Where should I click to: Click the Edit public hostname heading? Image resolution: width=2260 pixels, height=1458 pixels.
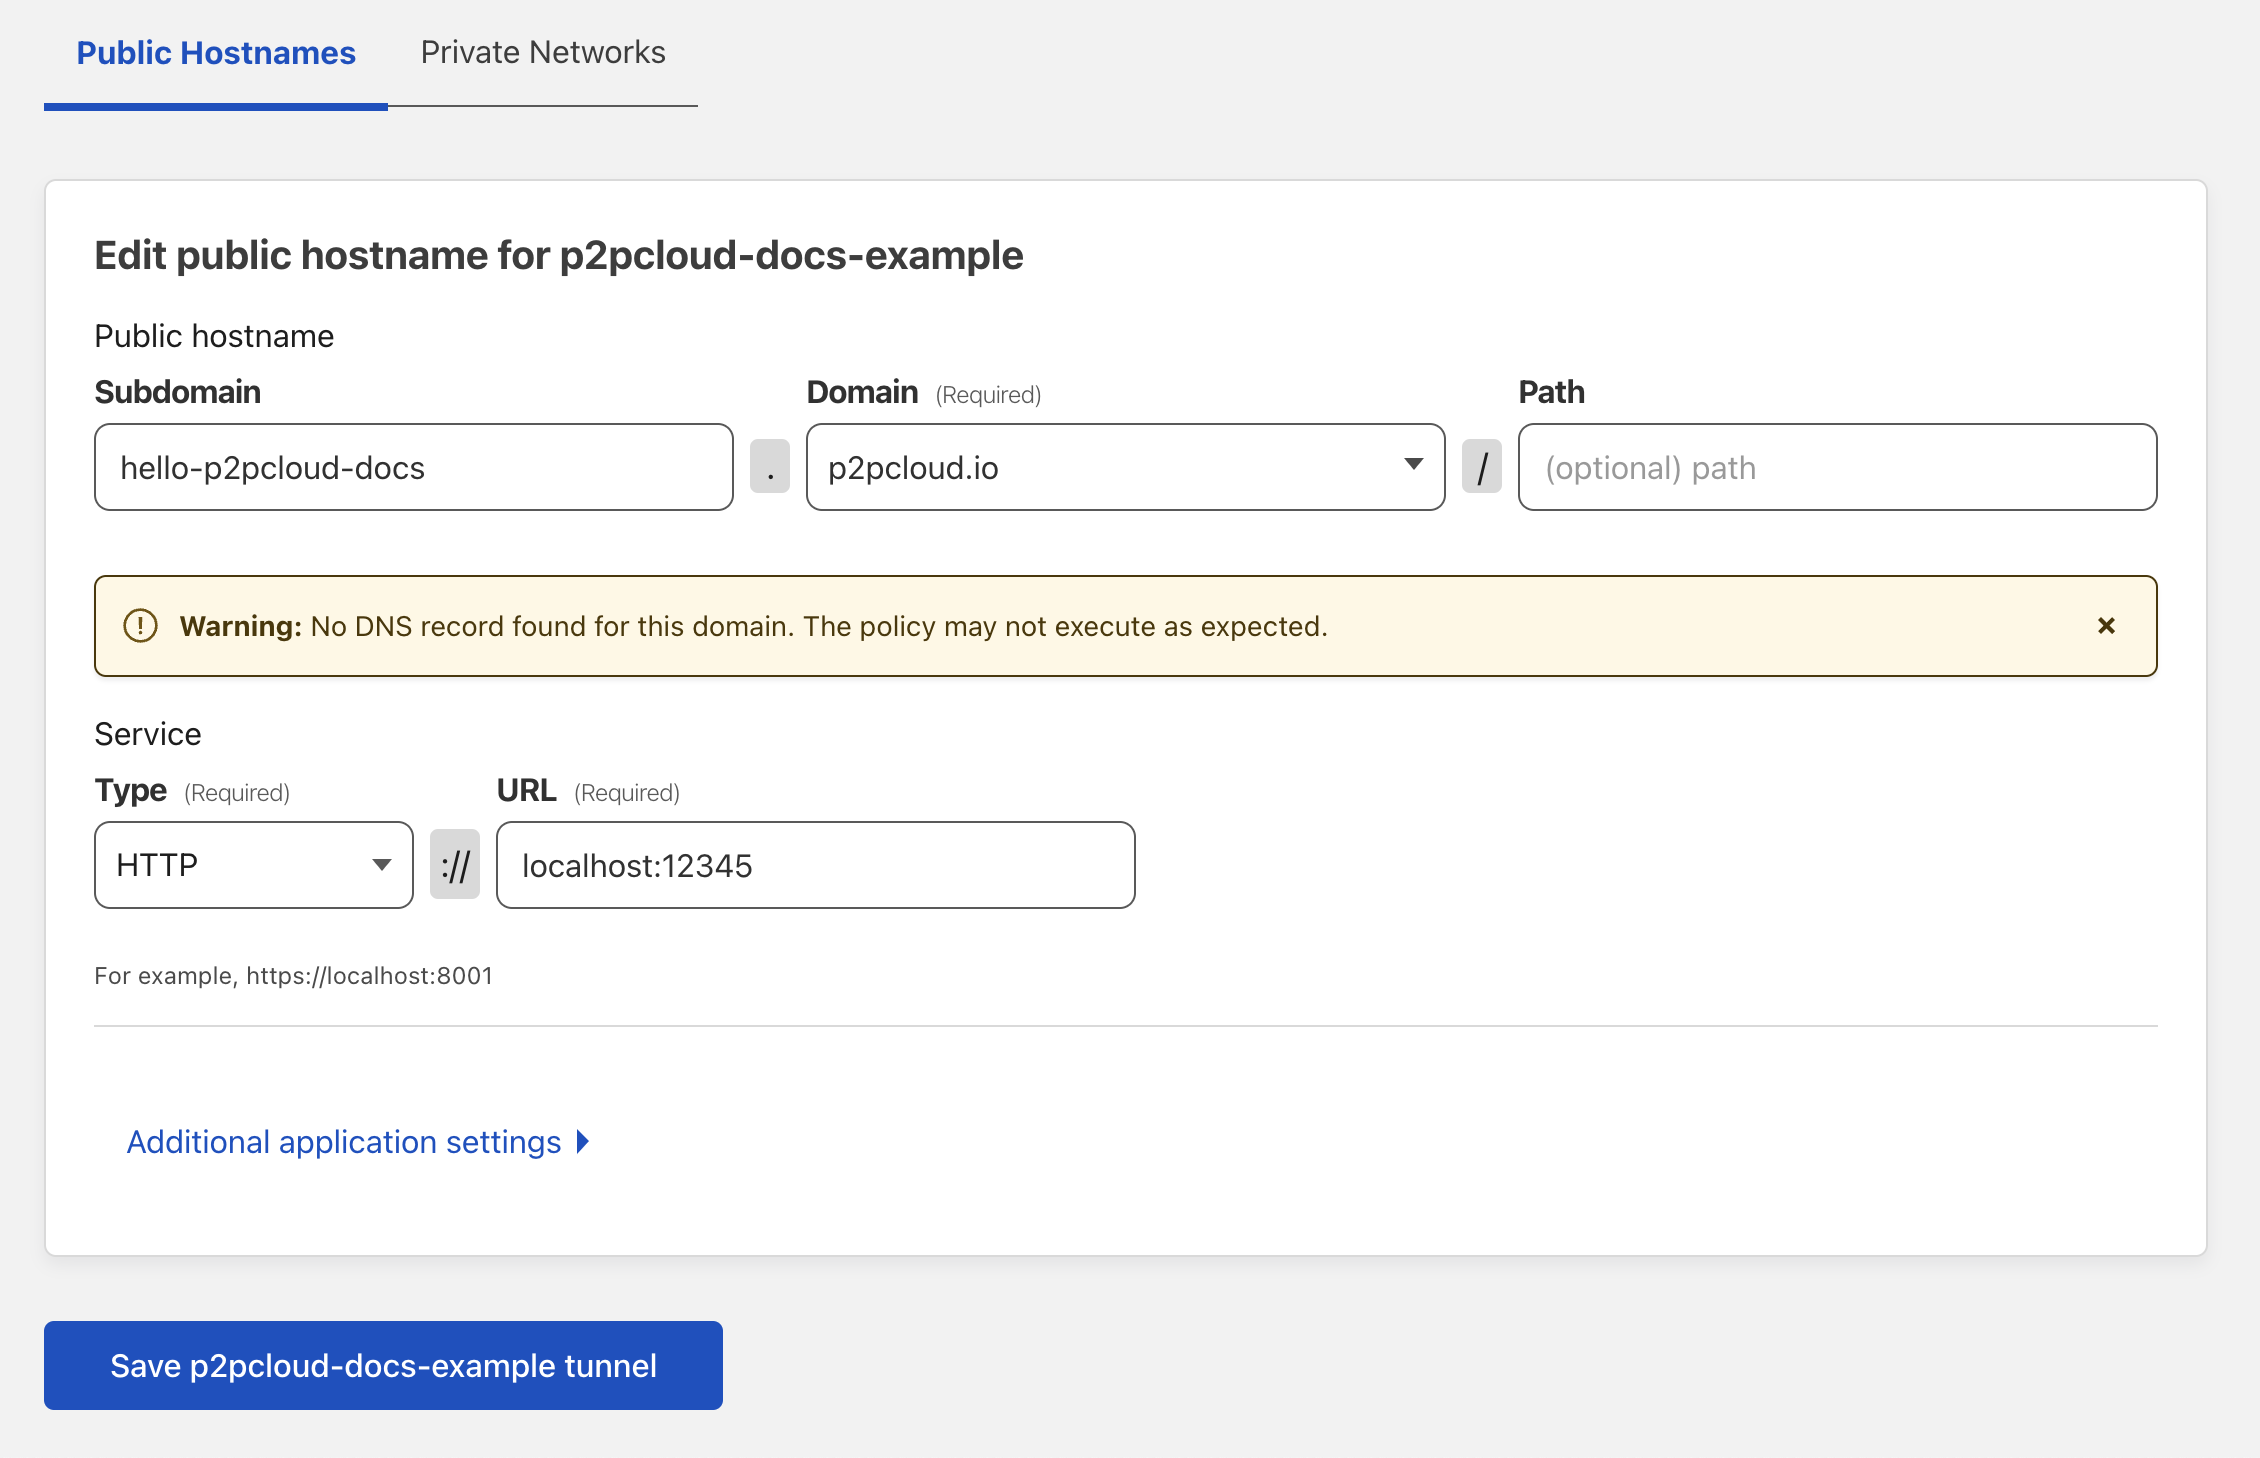pyautogui.click(x=558, y=255)
